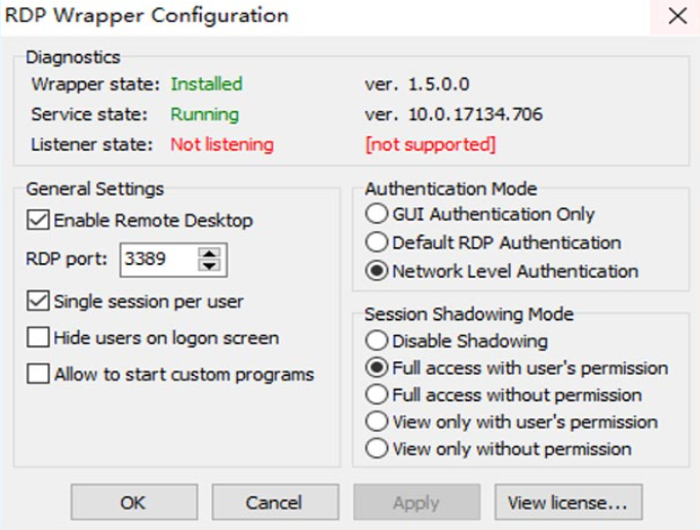Image resolution: width=700 pixels, height=530 pixels.
Task: Decrease RDP port with down arrow
Action: (209, 267)
